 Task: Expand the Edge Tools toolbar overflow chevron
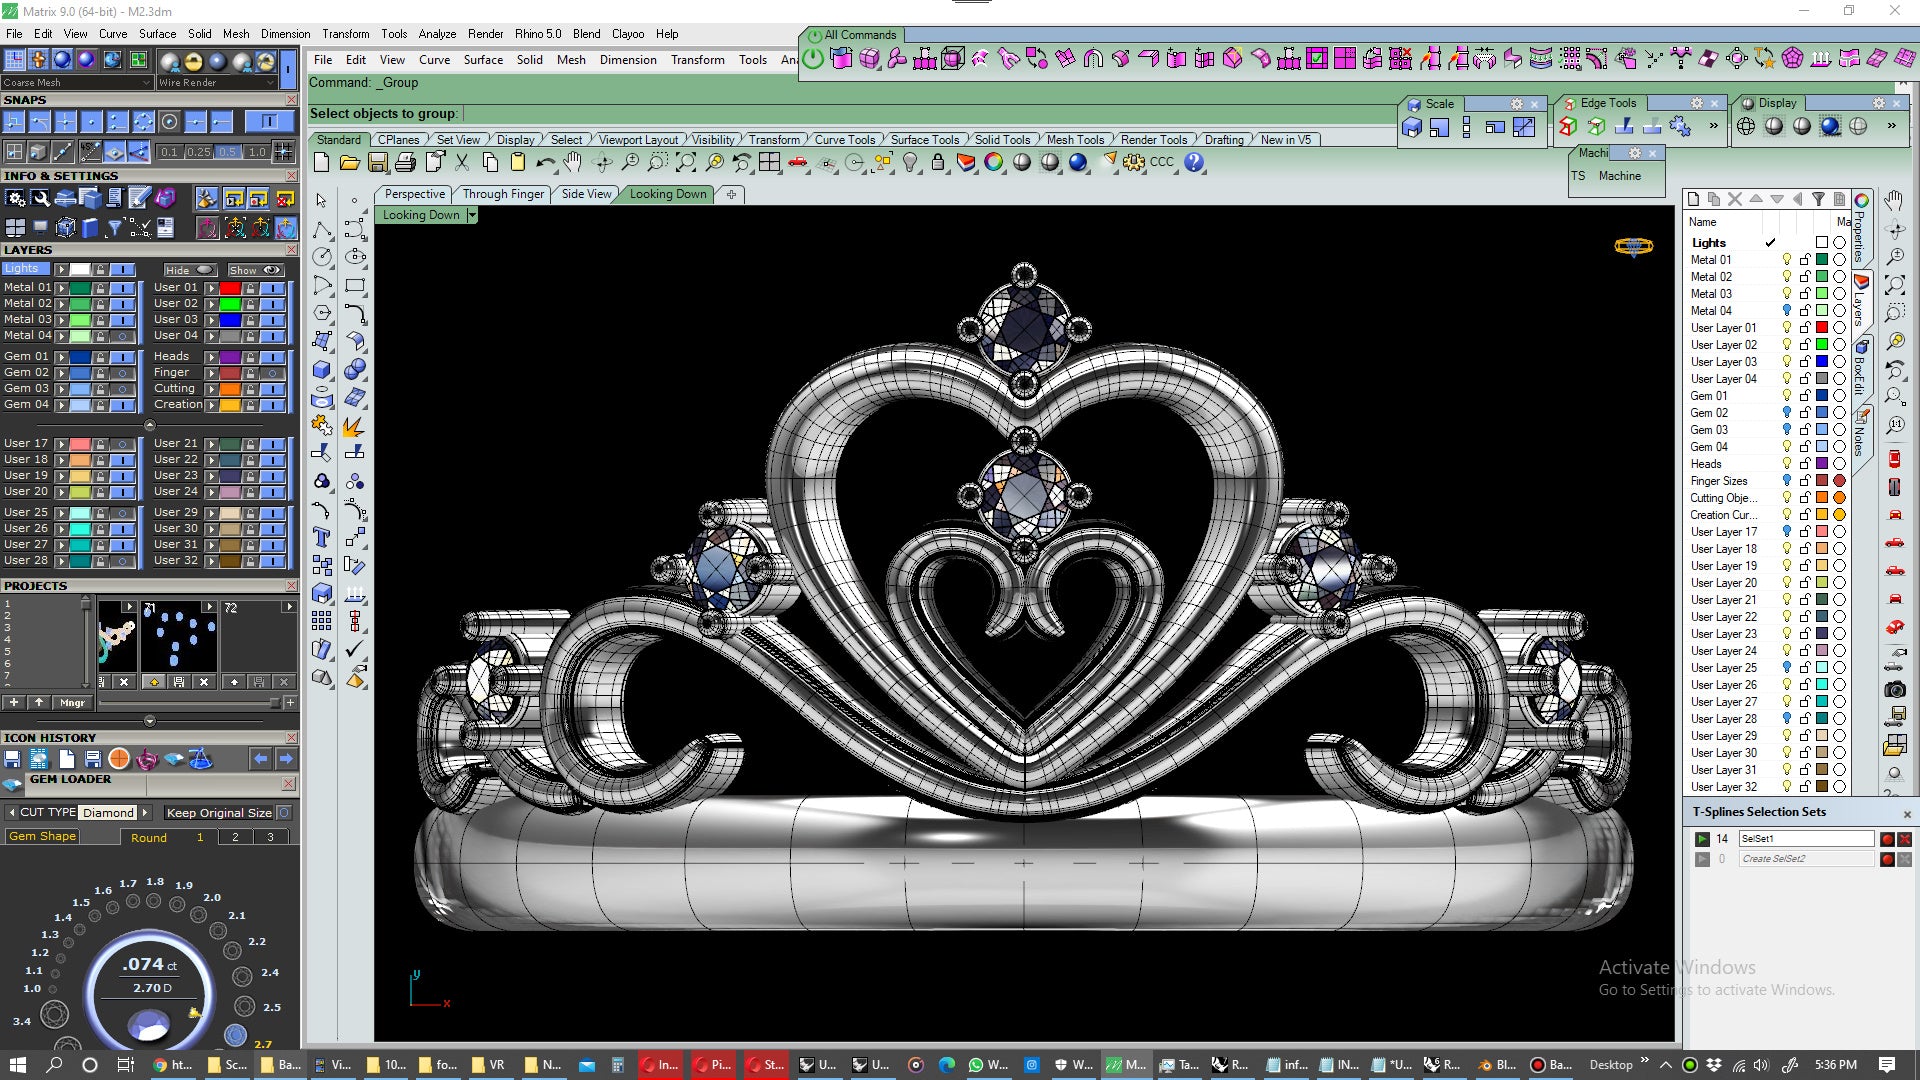click(1713, 126)
